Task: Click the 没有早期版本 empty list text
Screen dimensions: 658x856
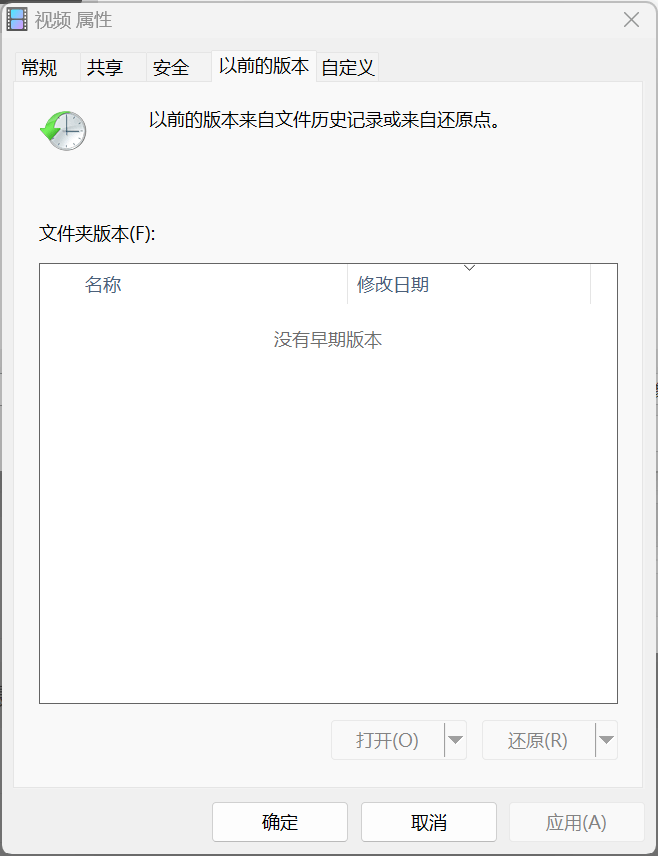Action: (328, 340)
